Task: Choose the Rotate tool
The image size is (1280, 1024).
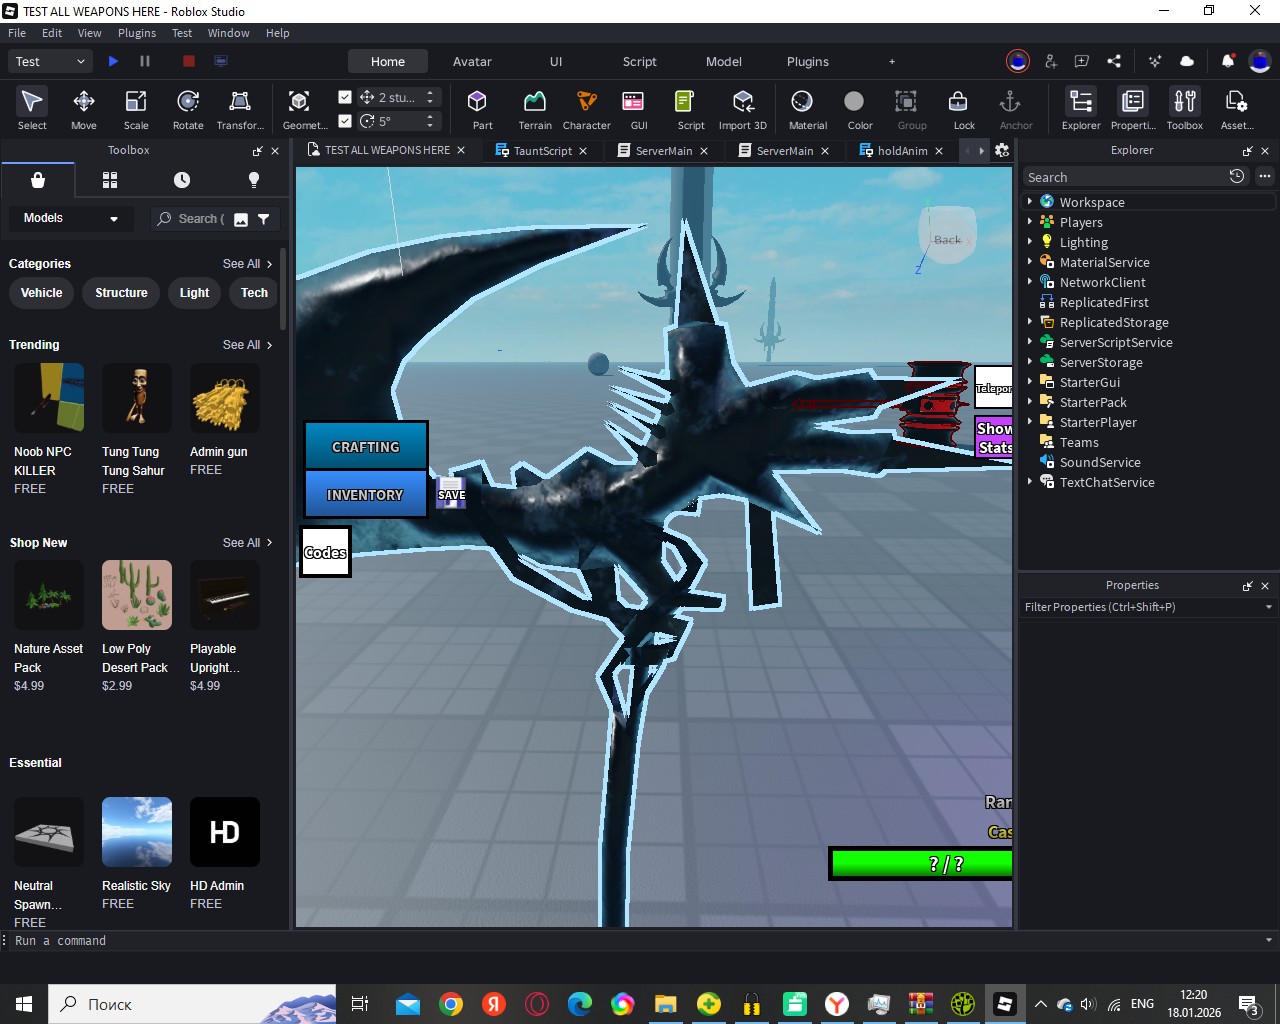Action: 188,108
